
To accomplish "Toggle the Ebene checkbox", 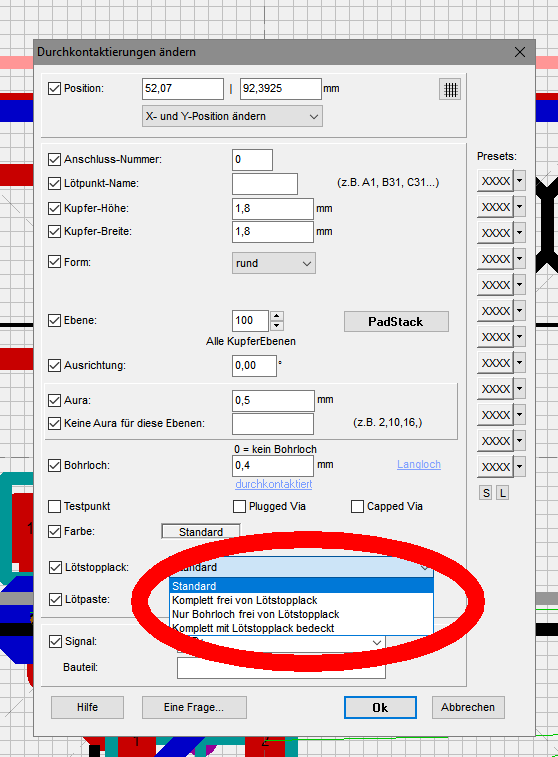I will (55, 320).
